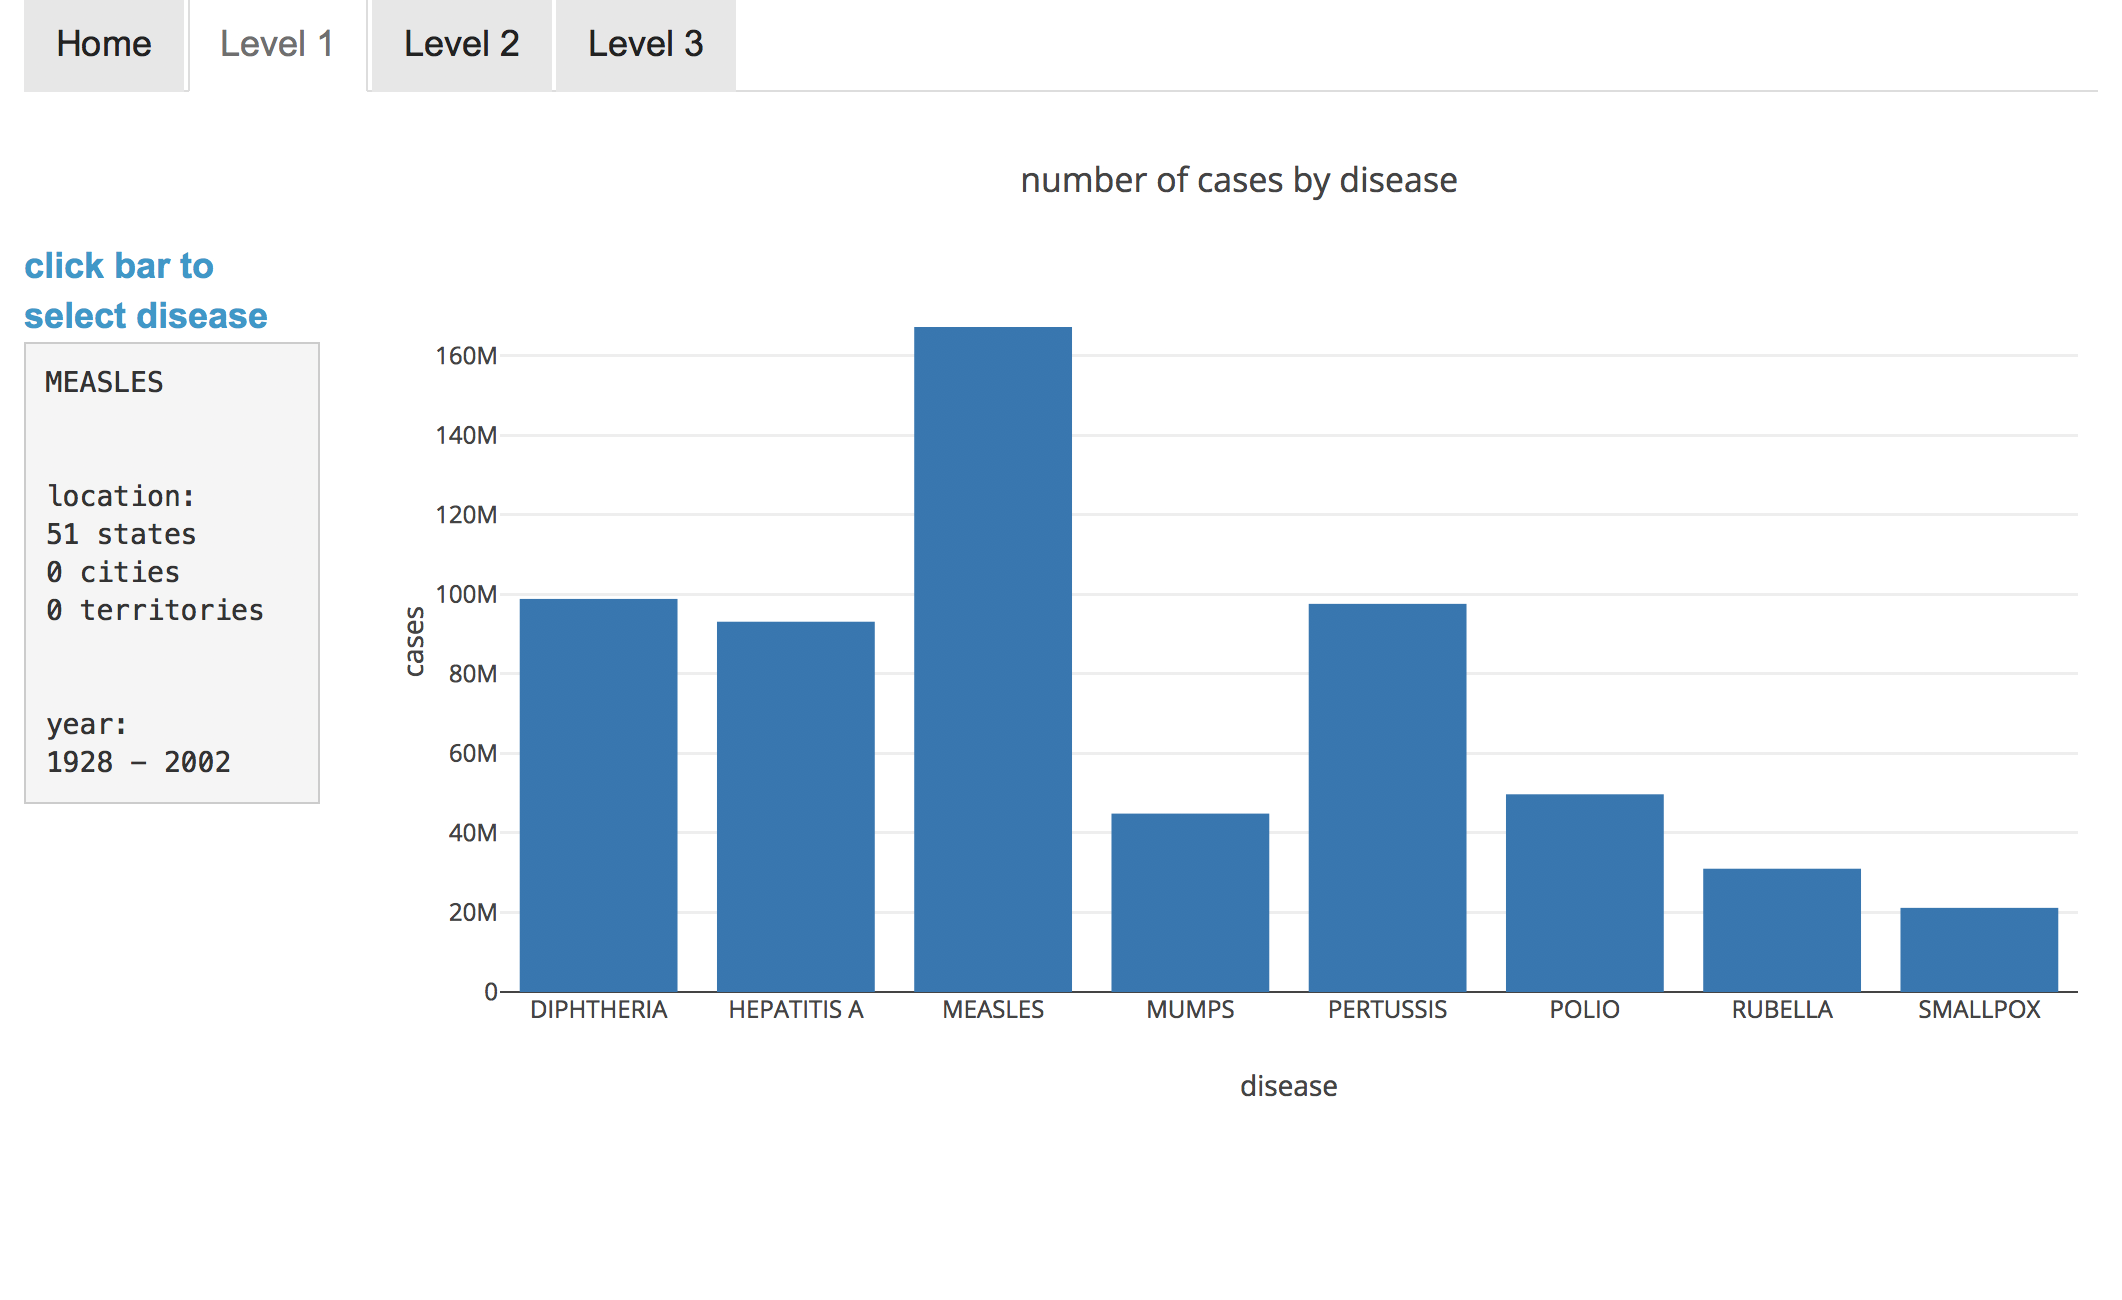Click the chart title 'number of cases by disease'
The height and width of the screenshot is (1300, 2122).
(1238, 180)
